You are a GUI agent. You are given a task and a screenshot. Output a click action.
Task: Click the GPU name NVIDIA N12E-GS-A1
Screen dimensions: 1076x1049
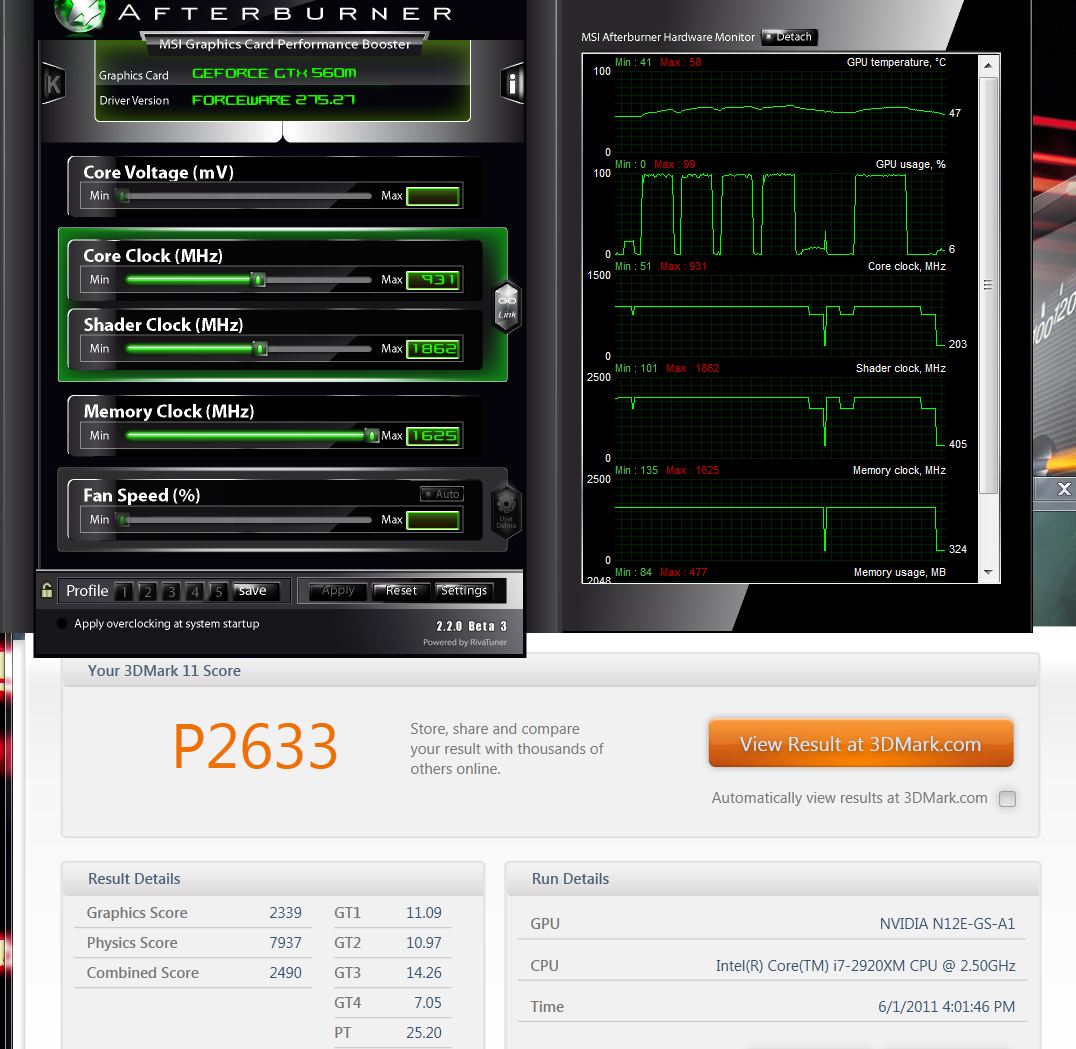[947, 924]
